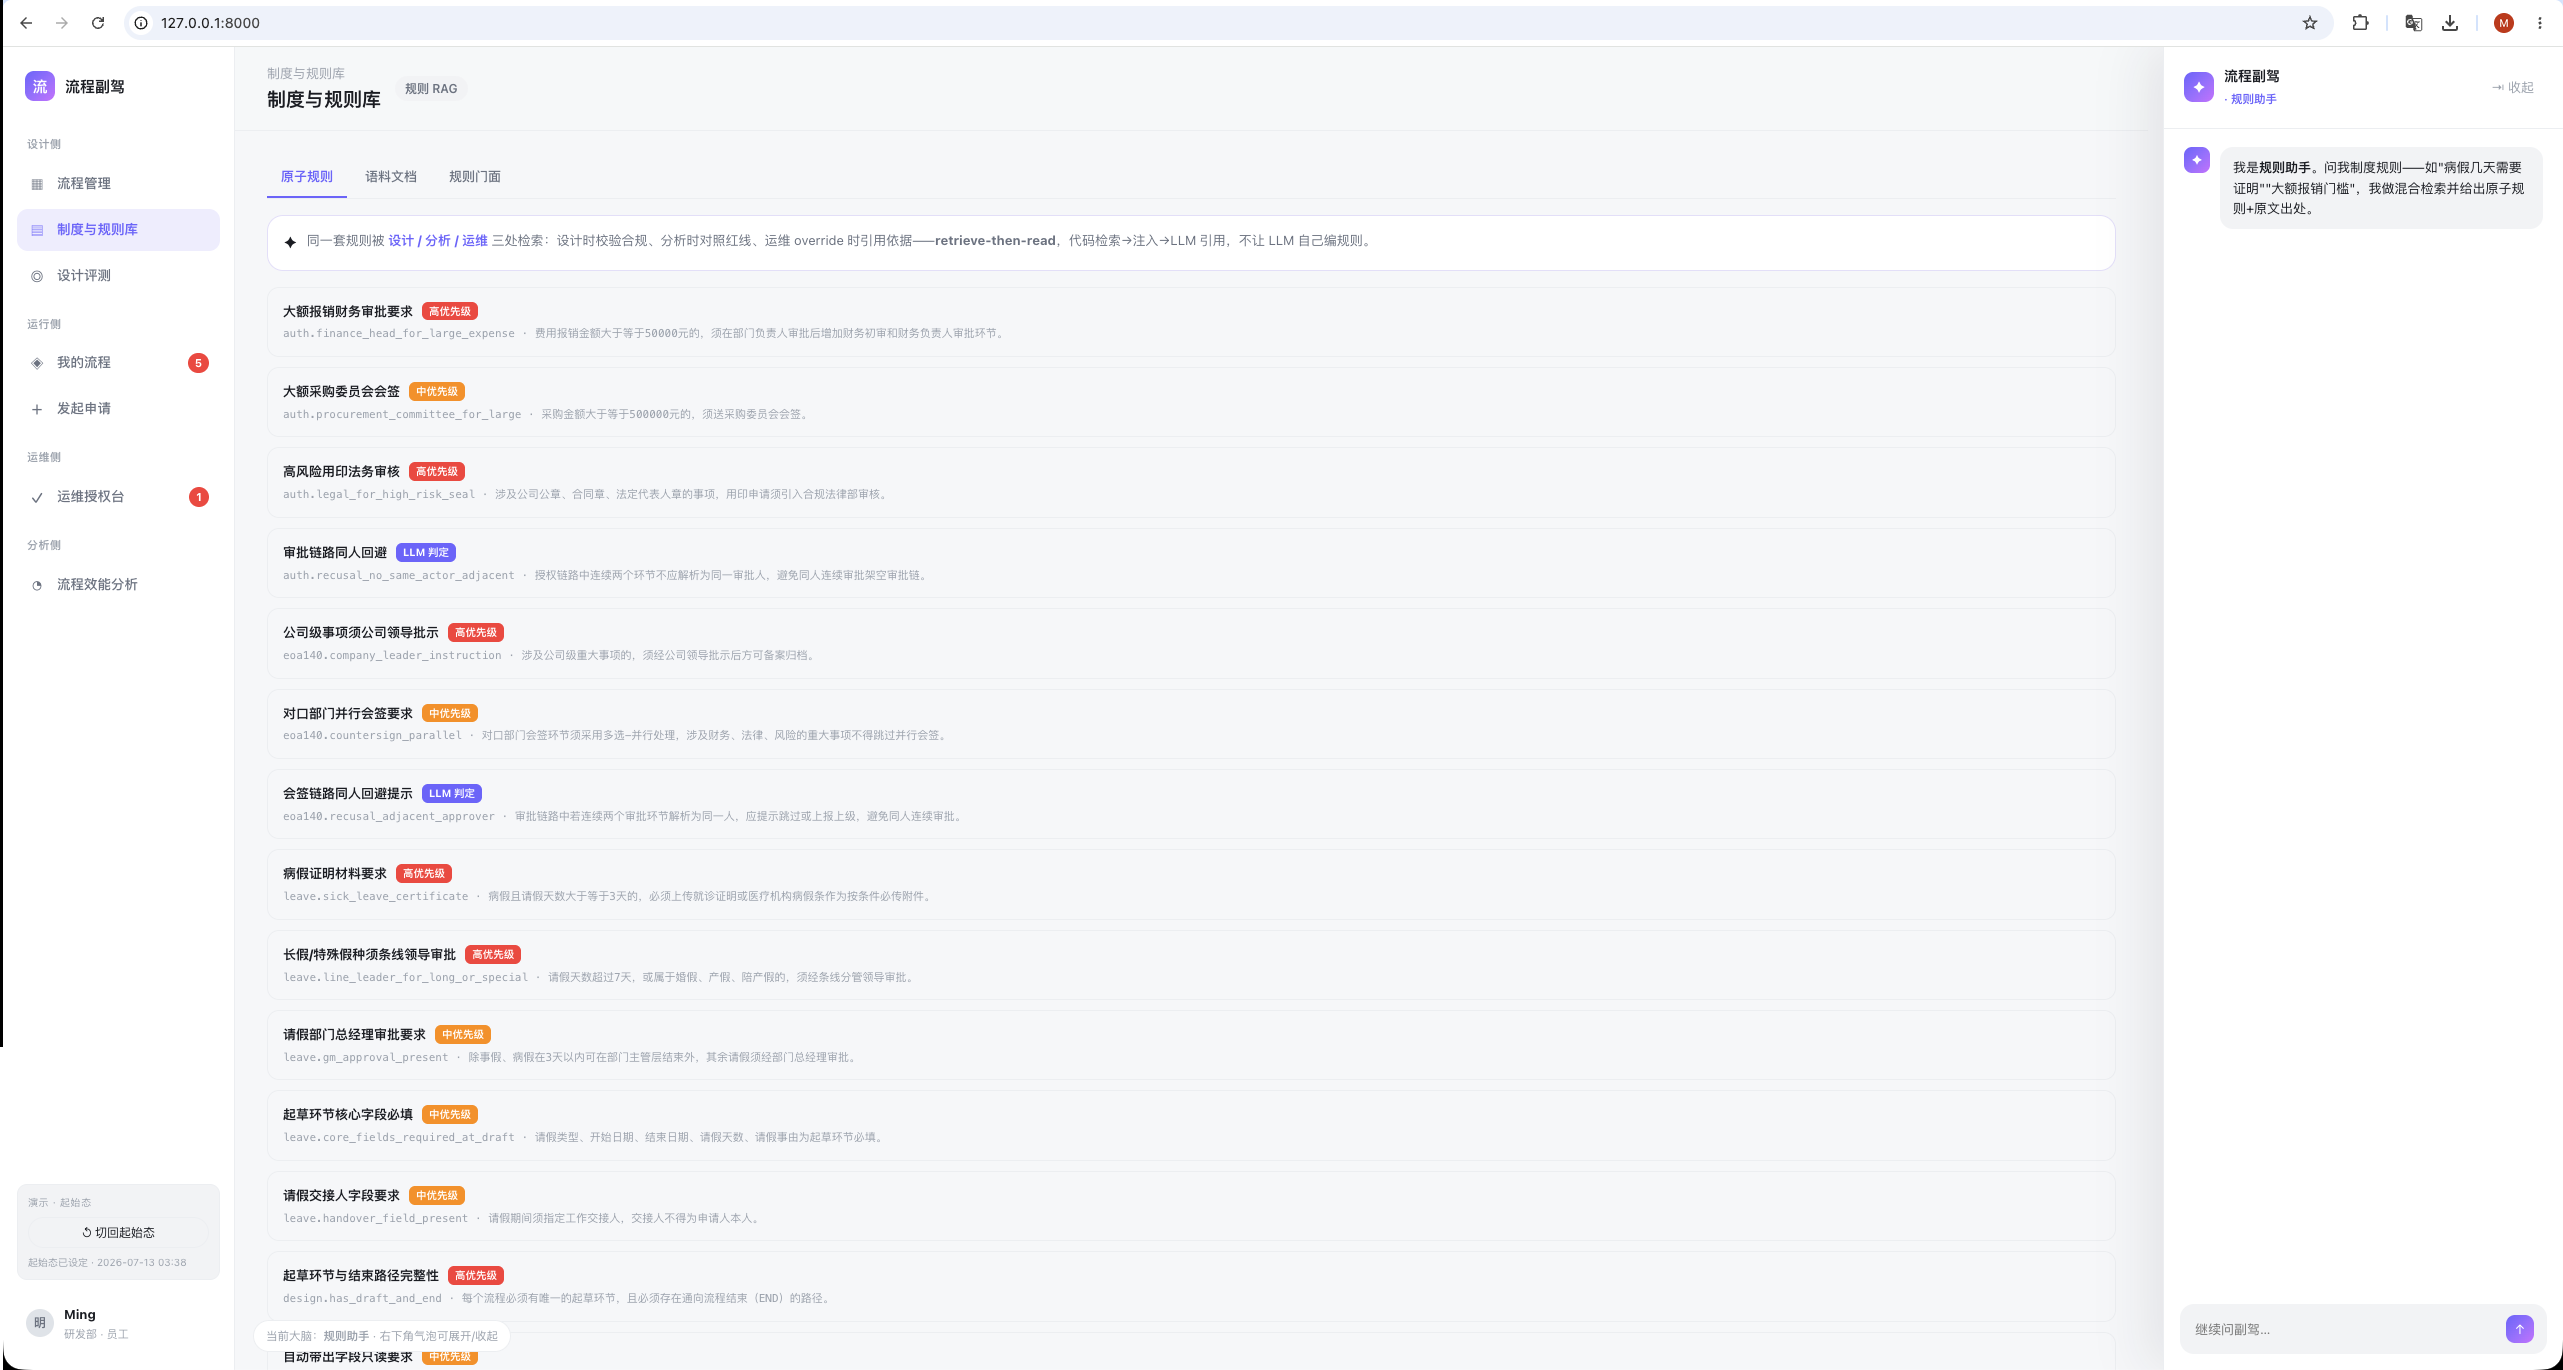Image resolution: width=2563 pixels, height=1370 pixels.
Task: Click the red badge 1 on 运维授权台
Action: coord(199,497)
